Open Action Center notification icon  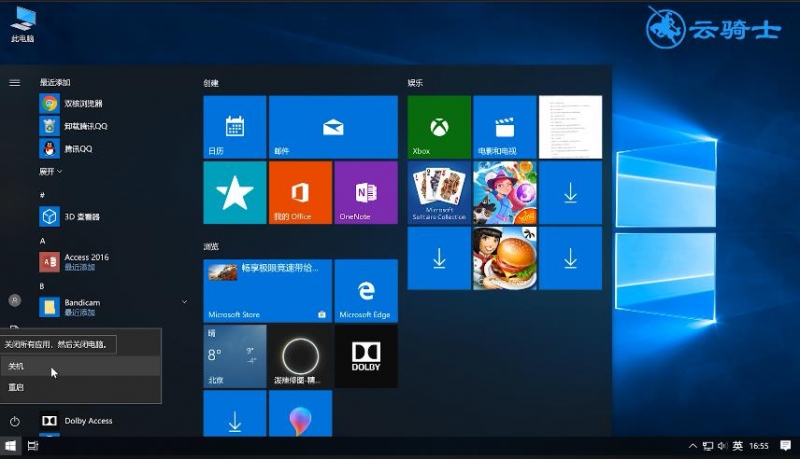click(x=786, y=446)
